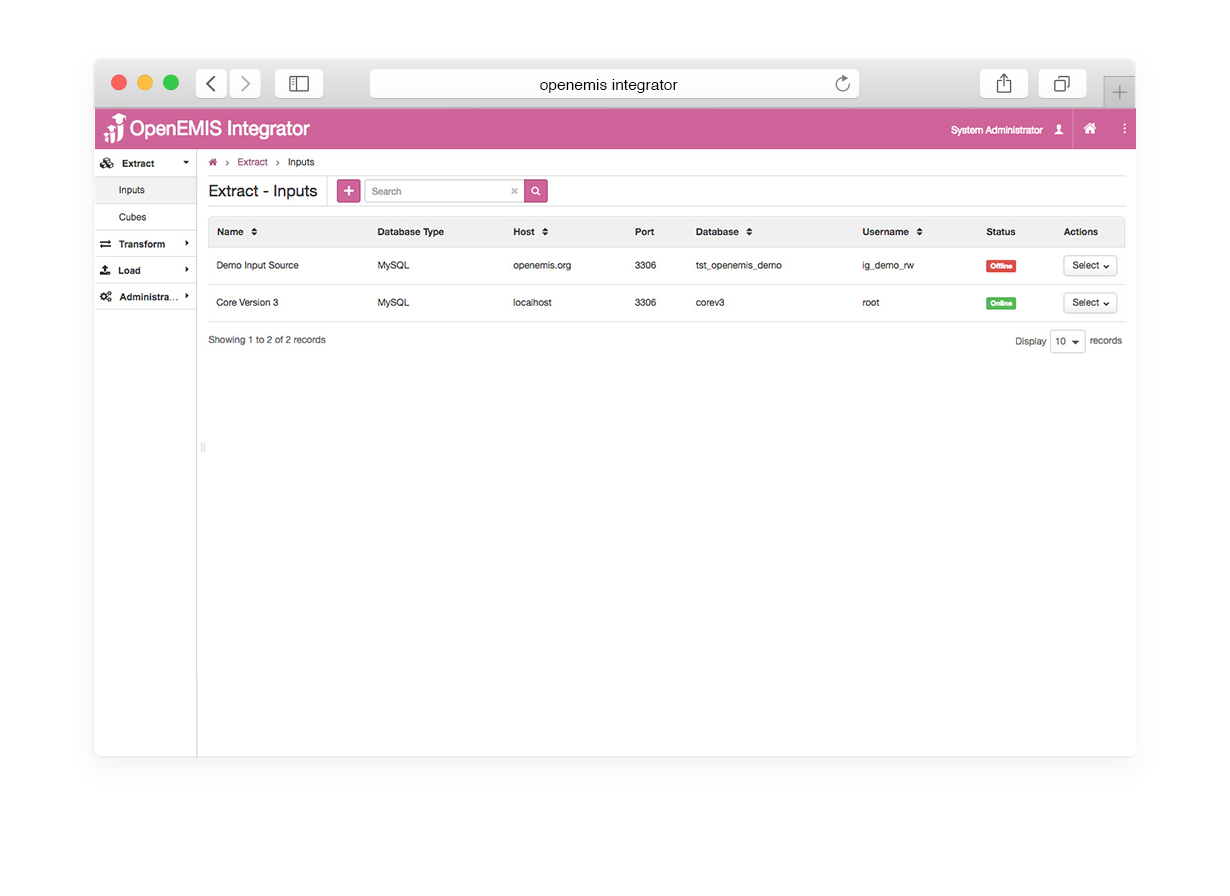
Task: Open the Cubes sidebar item
Action: pyautogui.click(x=145, y=217)
